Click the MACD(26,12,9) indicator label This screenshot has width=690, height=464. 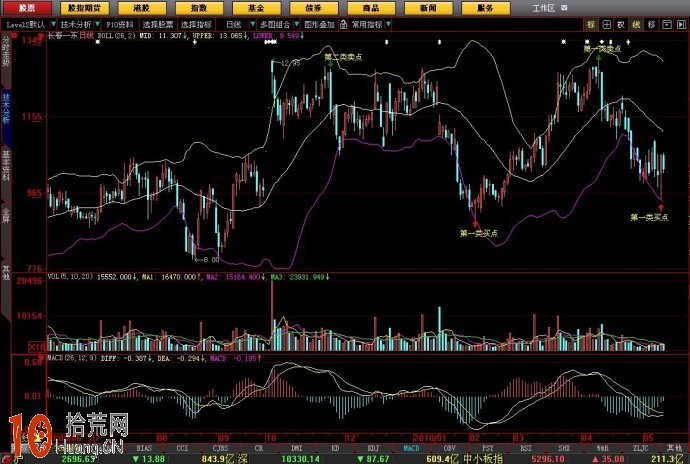[x=72, y=358]
